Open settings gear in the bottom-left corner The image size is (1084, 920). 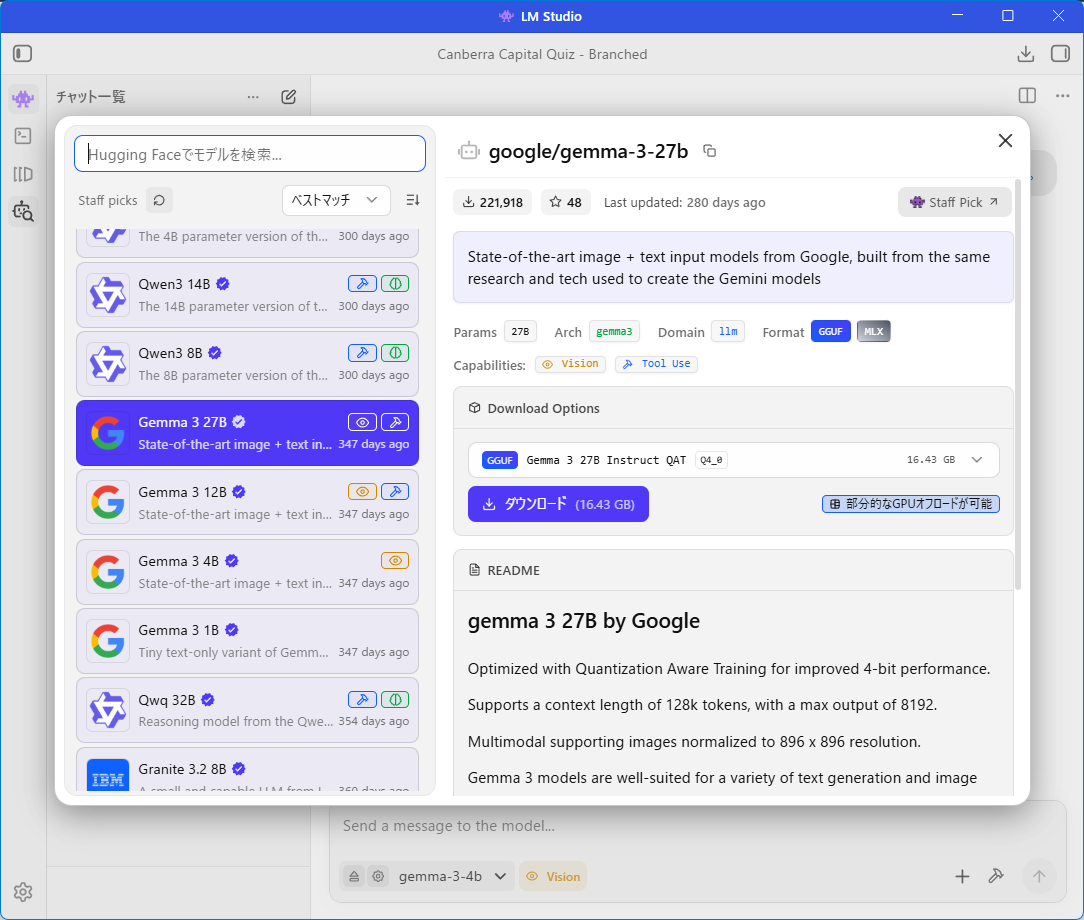(x=23, y=892)
